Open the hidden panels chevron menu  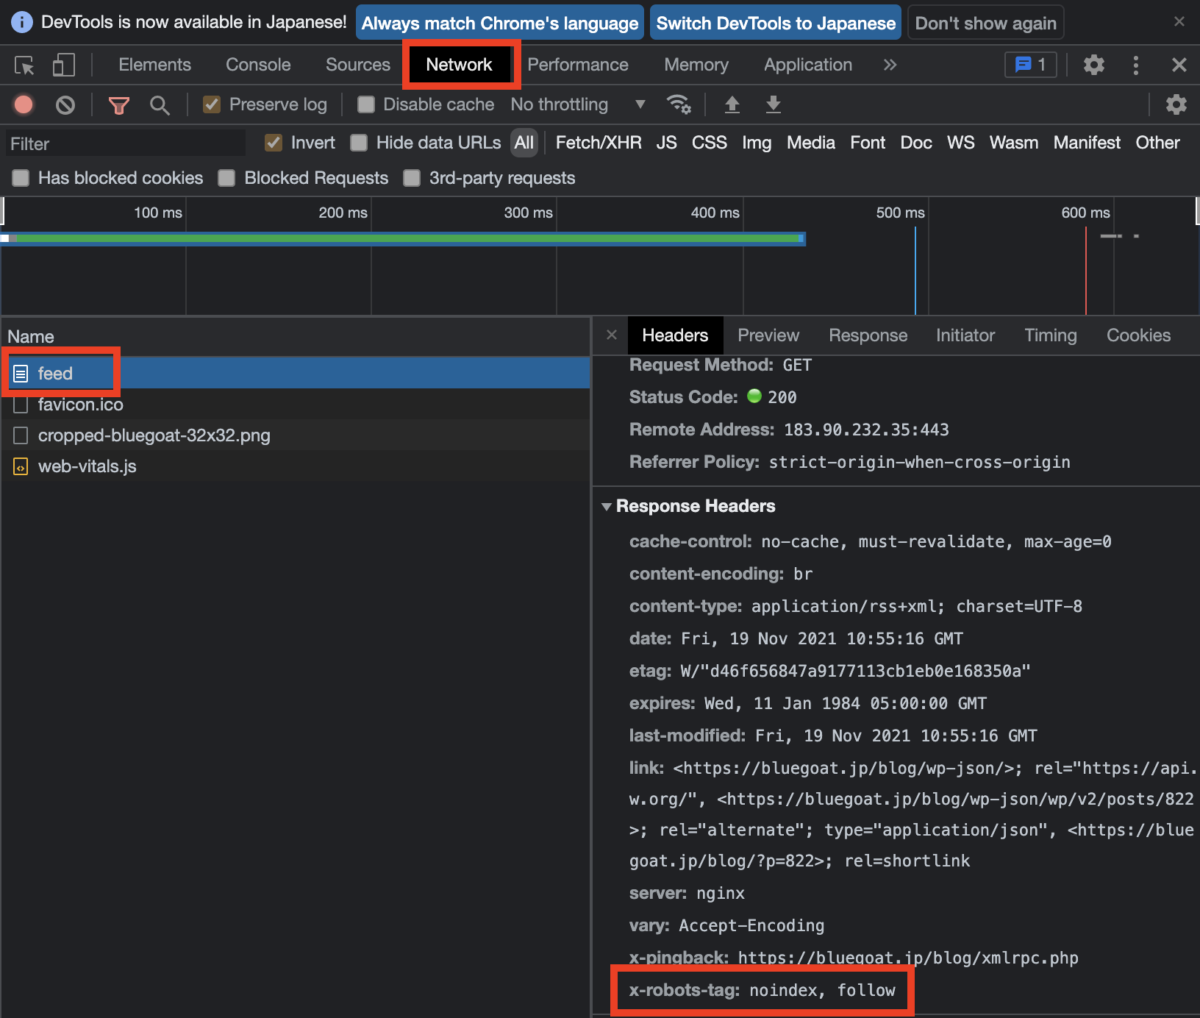(890, 64)
